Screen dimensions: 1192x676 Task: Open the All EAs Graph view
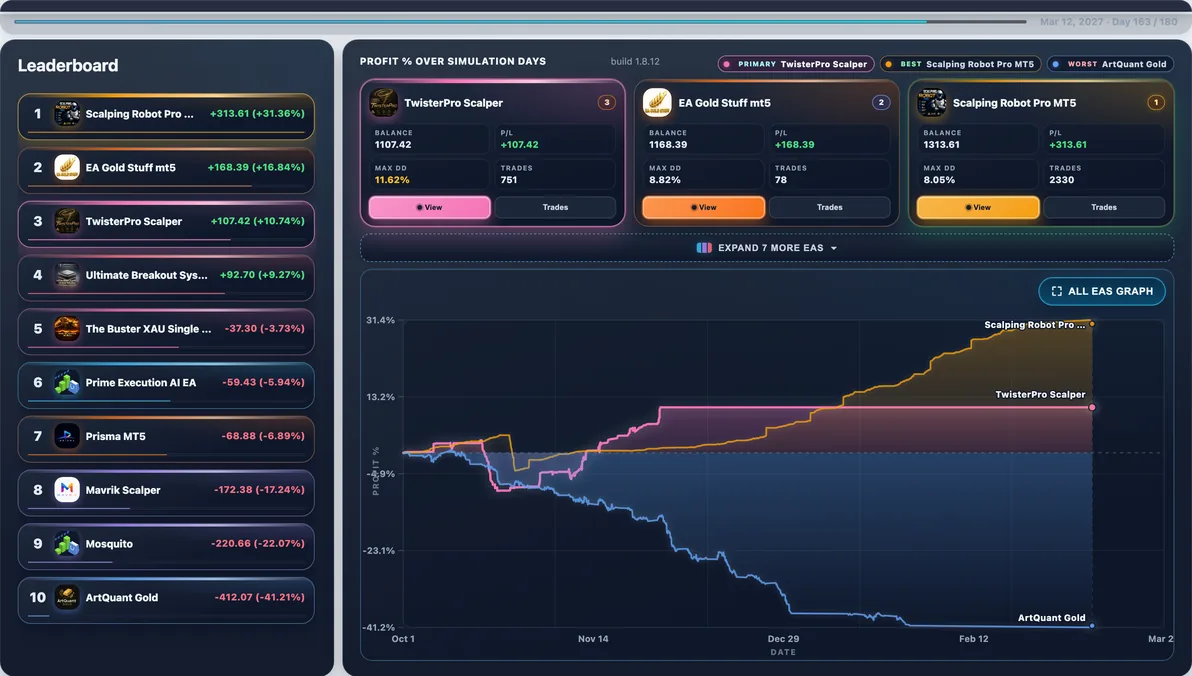(1102, 291)
